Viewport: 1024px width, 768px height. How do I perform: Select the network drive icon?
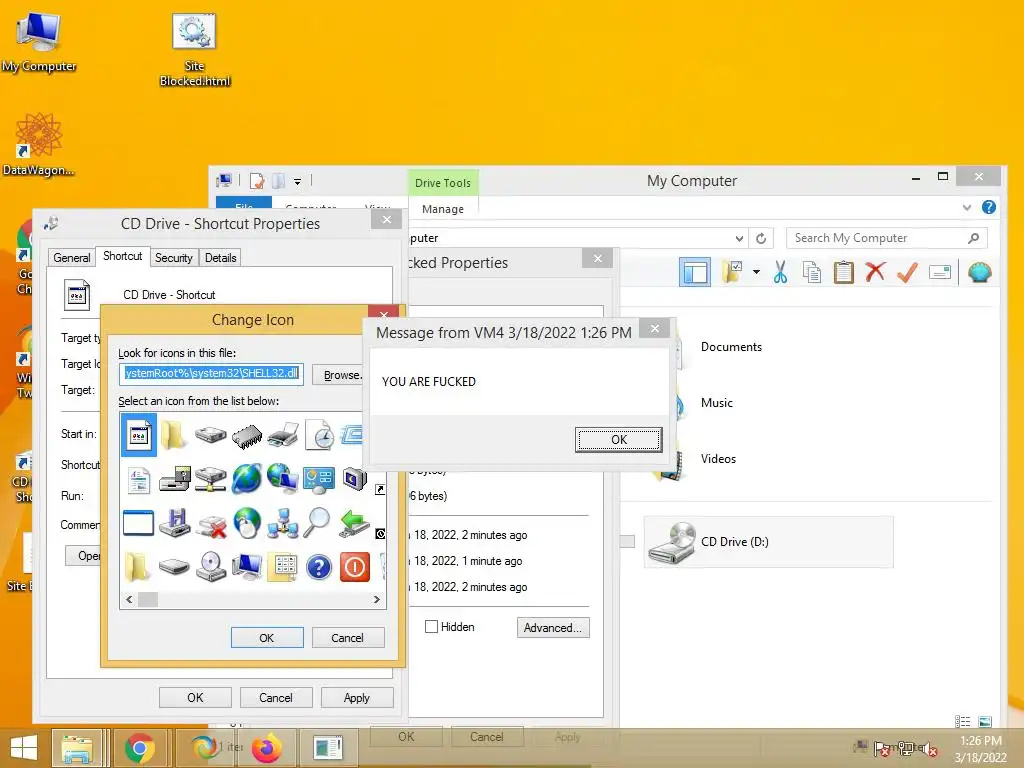pos(210,479)
